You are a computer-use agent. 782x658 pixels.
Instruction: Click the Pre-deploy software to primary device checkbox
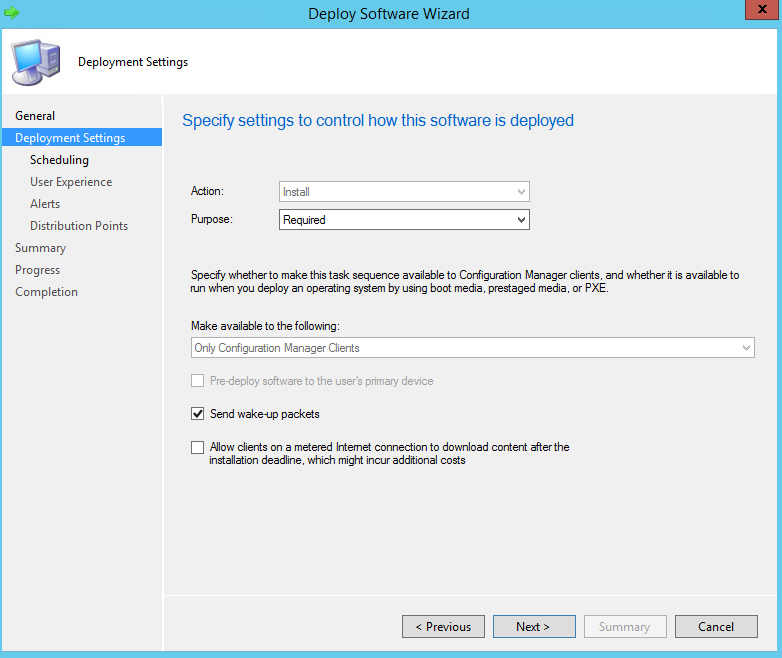click(197, 381)
